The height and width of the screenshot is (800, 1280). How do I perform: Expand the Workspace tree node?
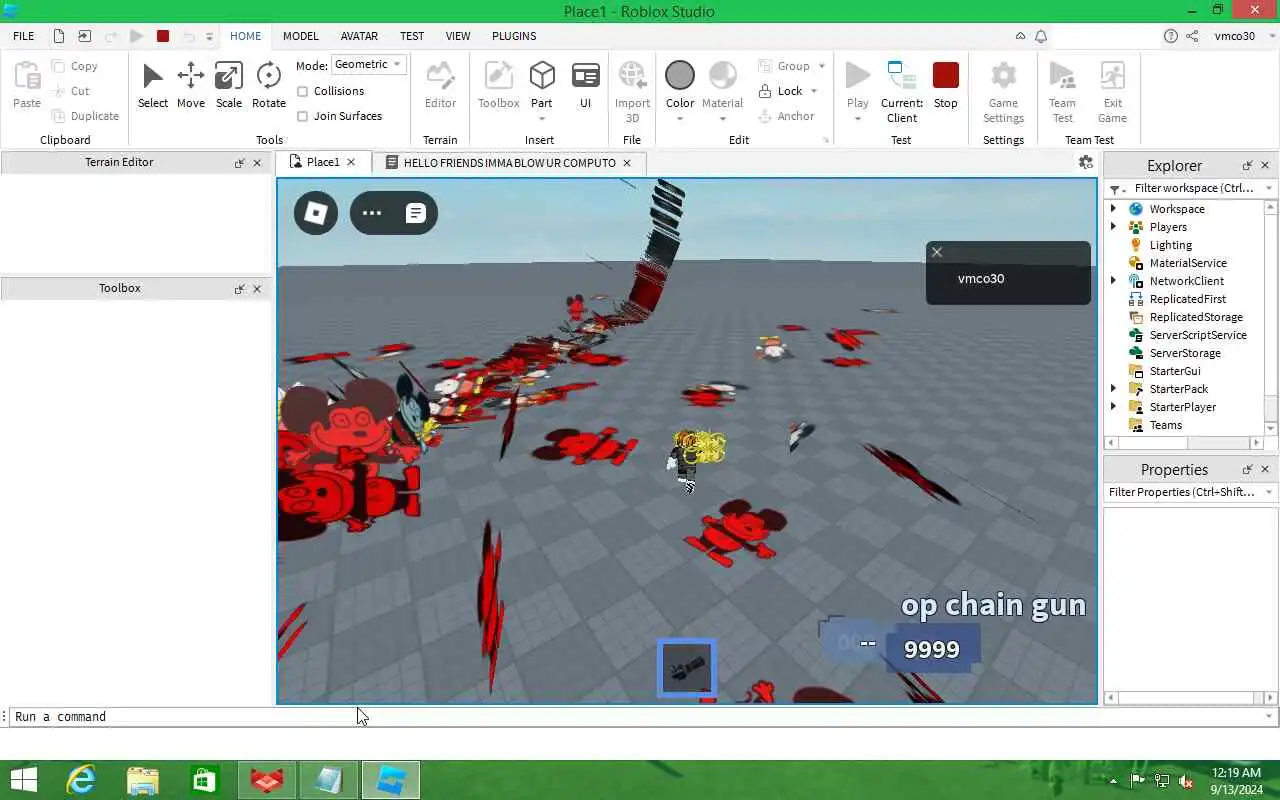click(x=1113, y=209)
